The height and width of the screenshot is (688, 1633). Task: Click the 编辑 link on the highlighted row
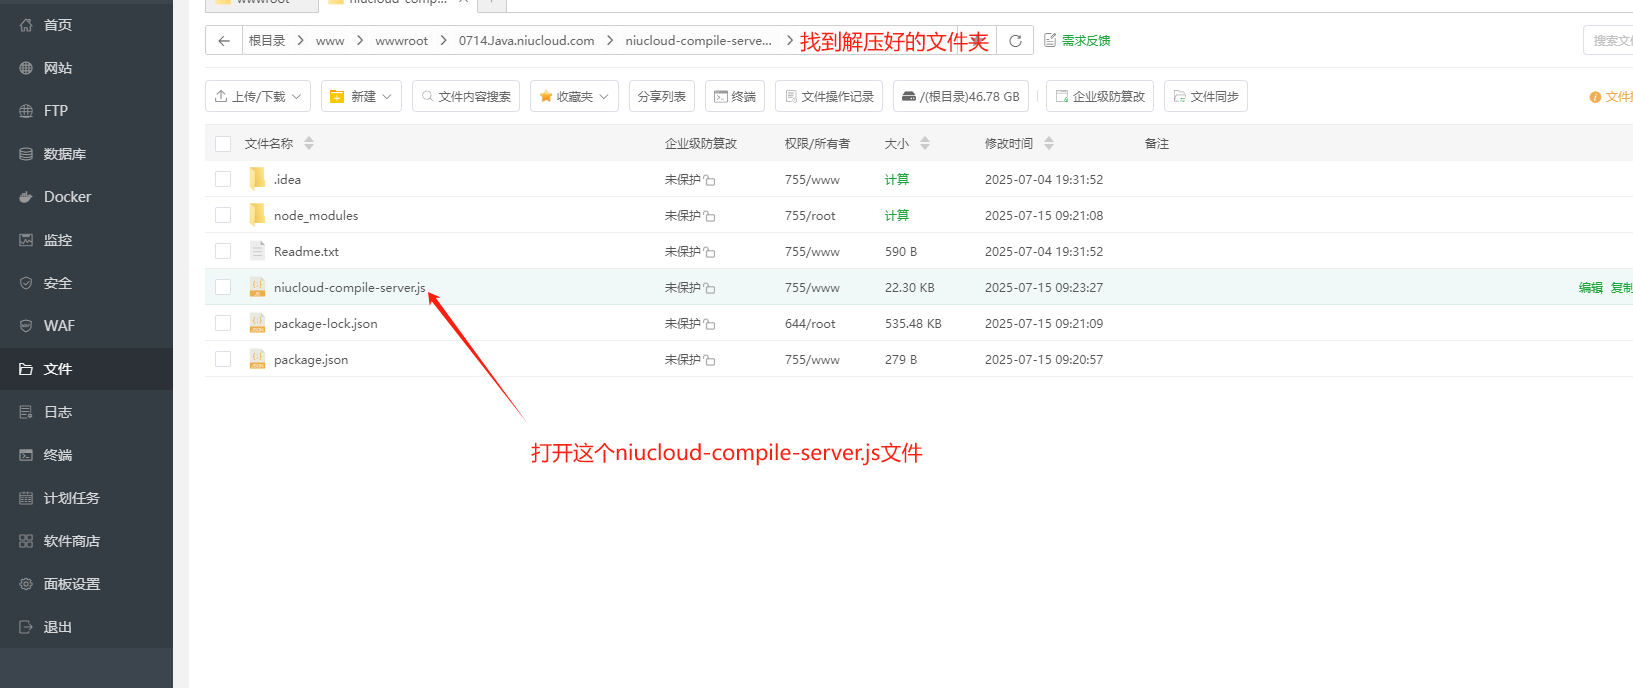(x=1590, y=287)
